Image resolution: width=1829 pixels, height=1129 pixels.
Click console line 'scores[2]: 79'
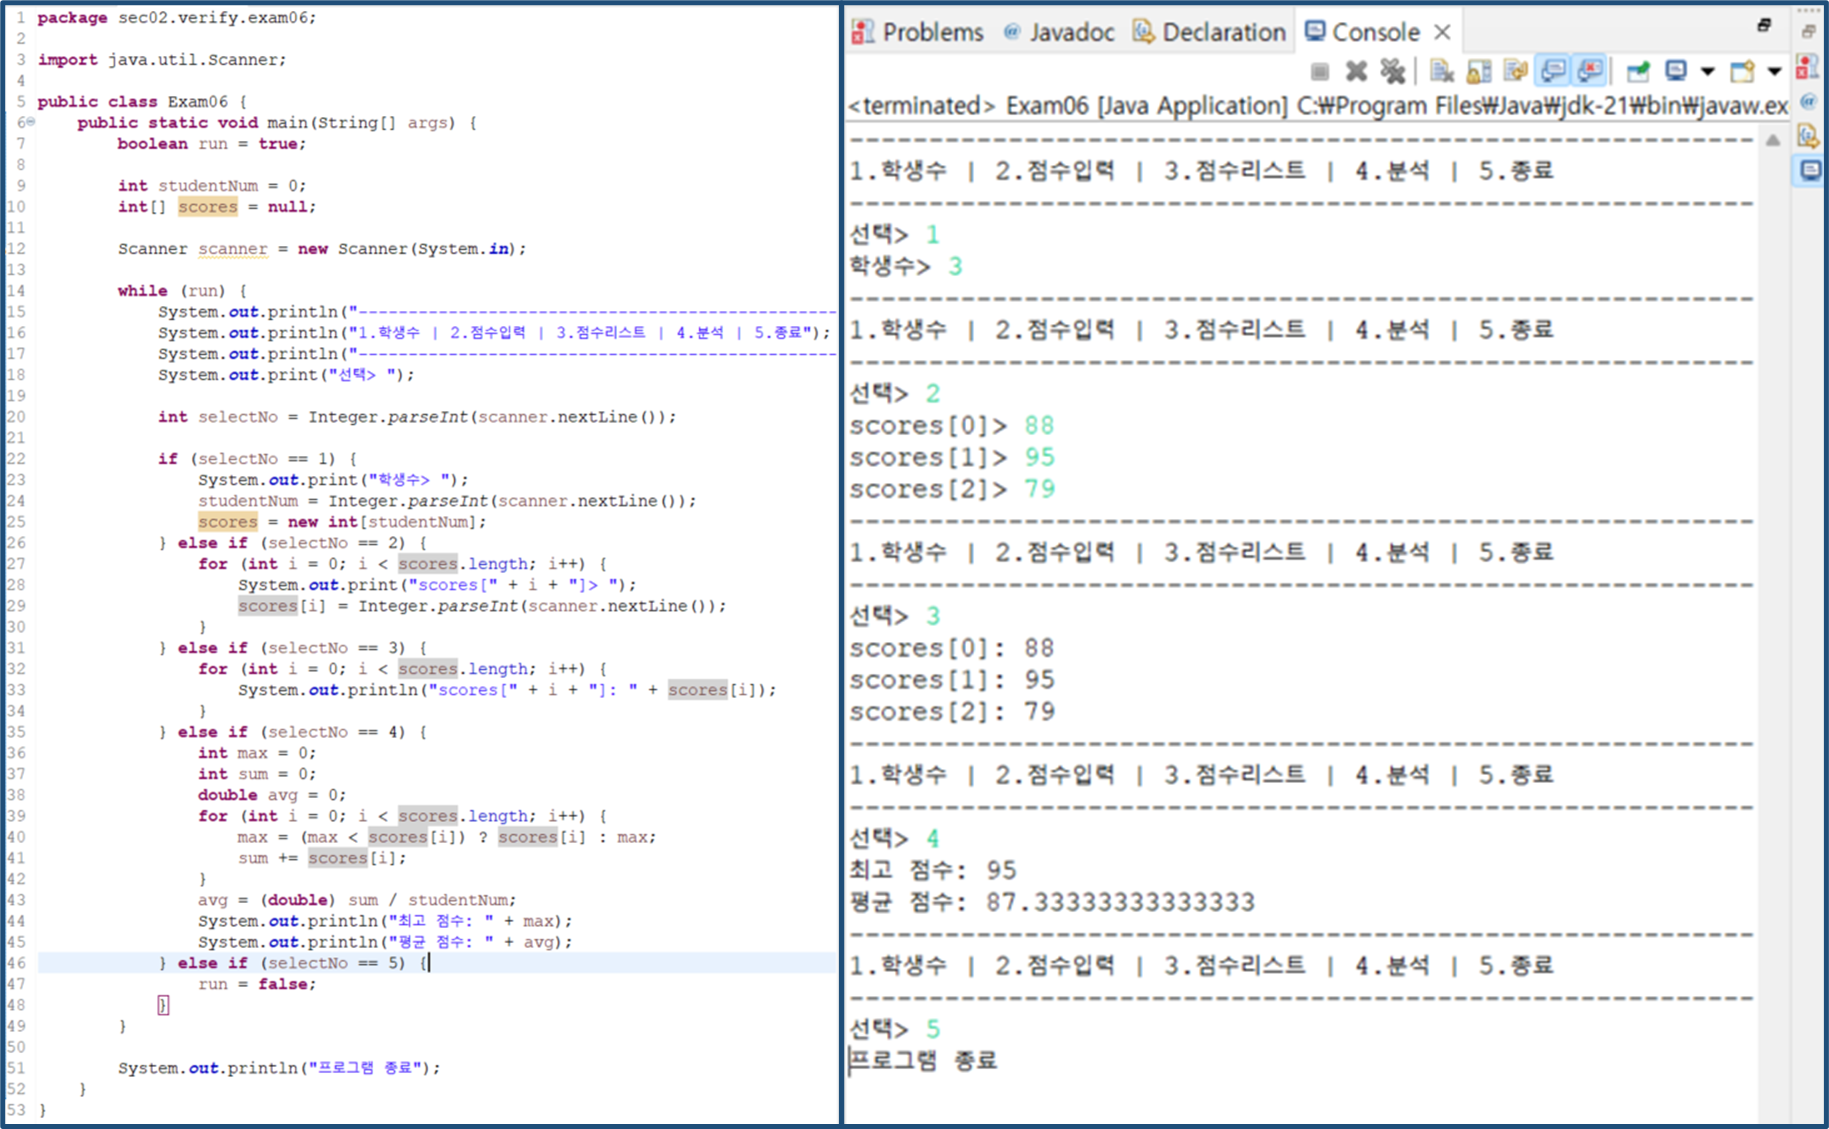tap(952, 712)
